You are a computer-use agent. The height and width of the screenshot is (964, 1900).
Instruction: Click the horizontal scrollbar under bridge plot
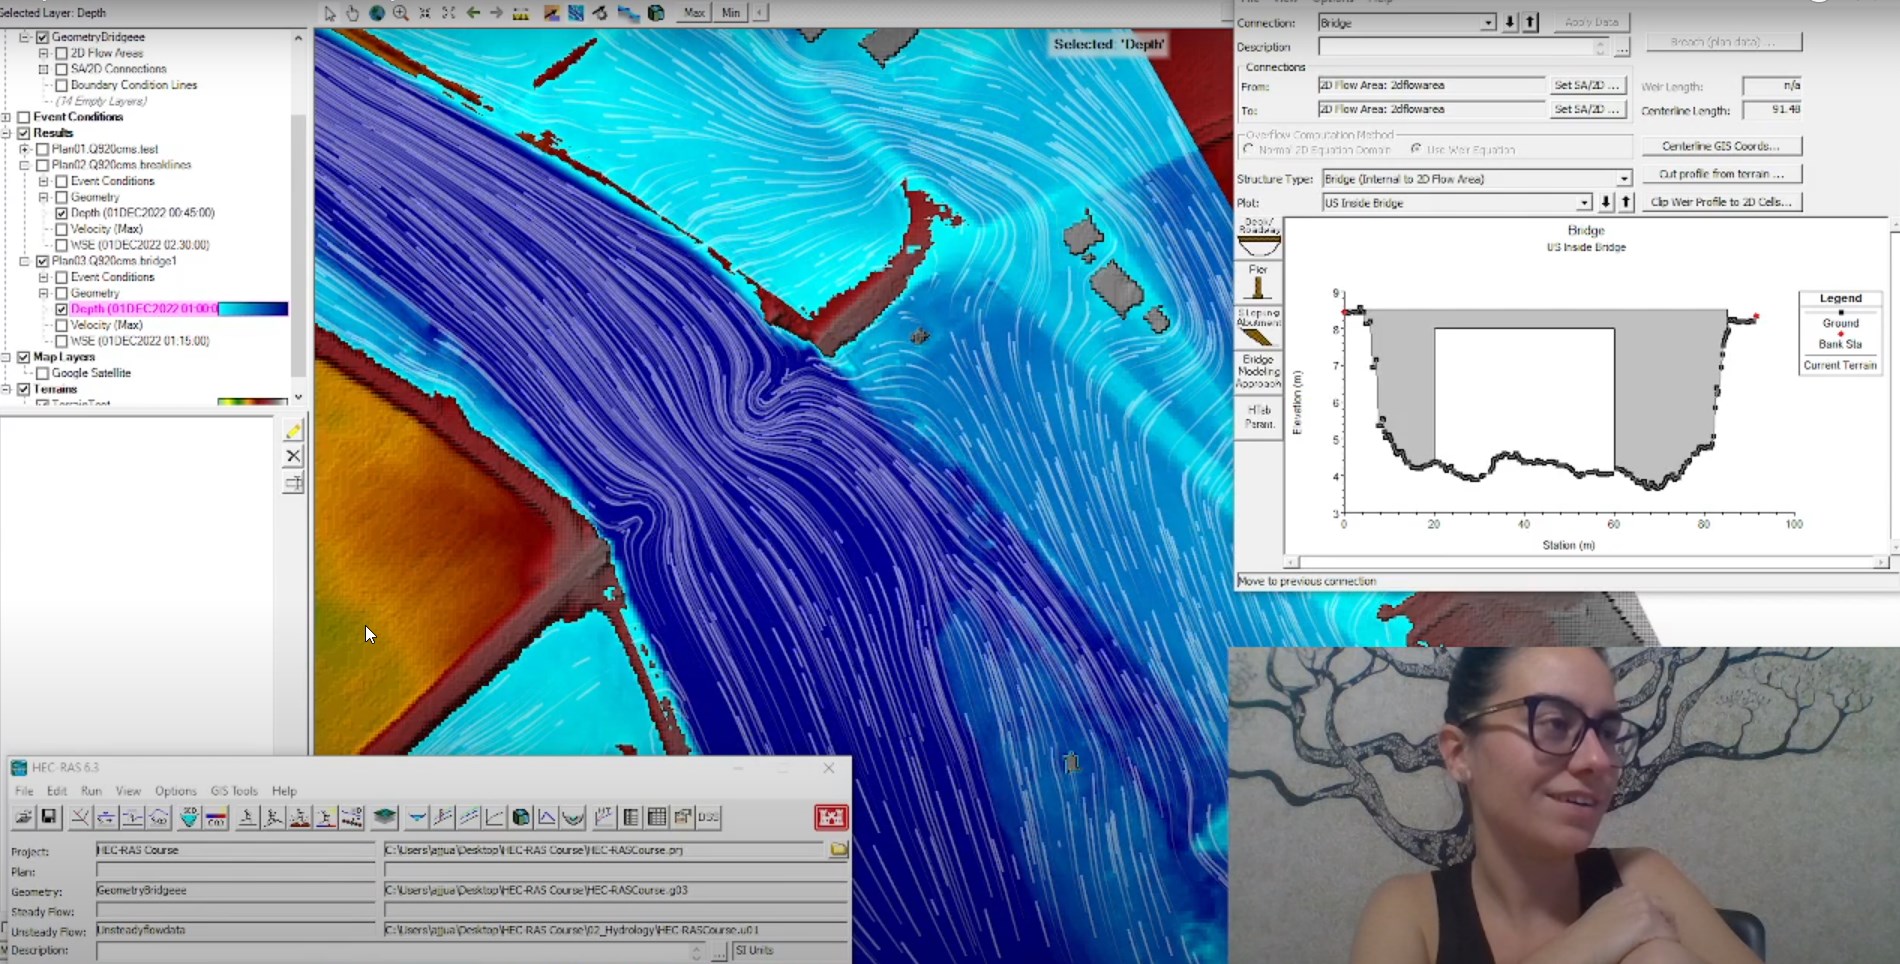[x=1587, y=563]
